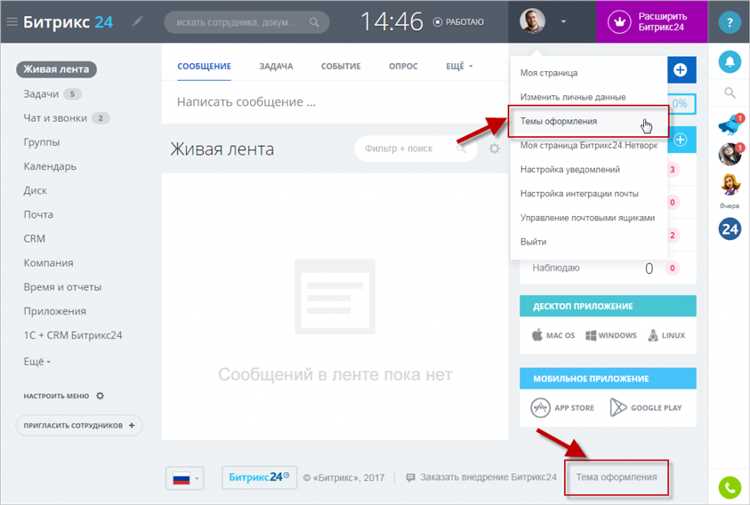The image size is (750, 505).
Task: Click the pencil edit icon near the logo
Action: (x=137, y=22)
